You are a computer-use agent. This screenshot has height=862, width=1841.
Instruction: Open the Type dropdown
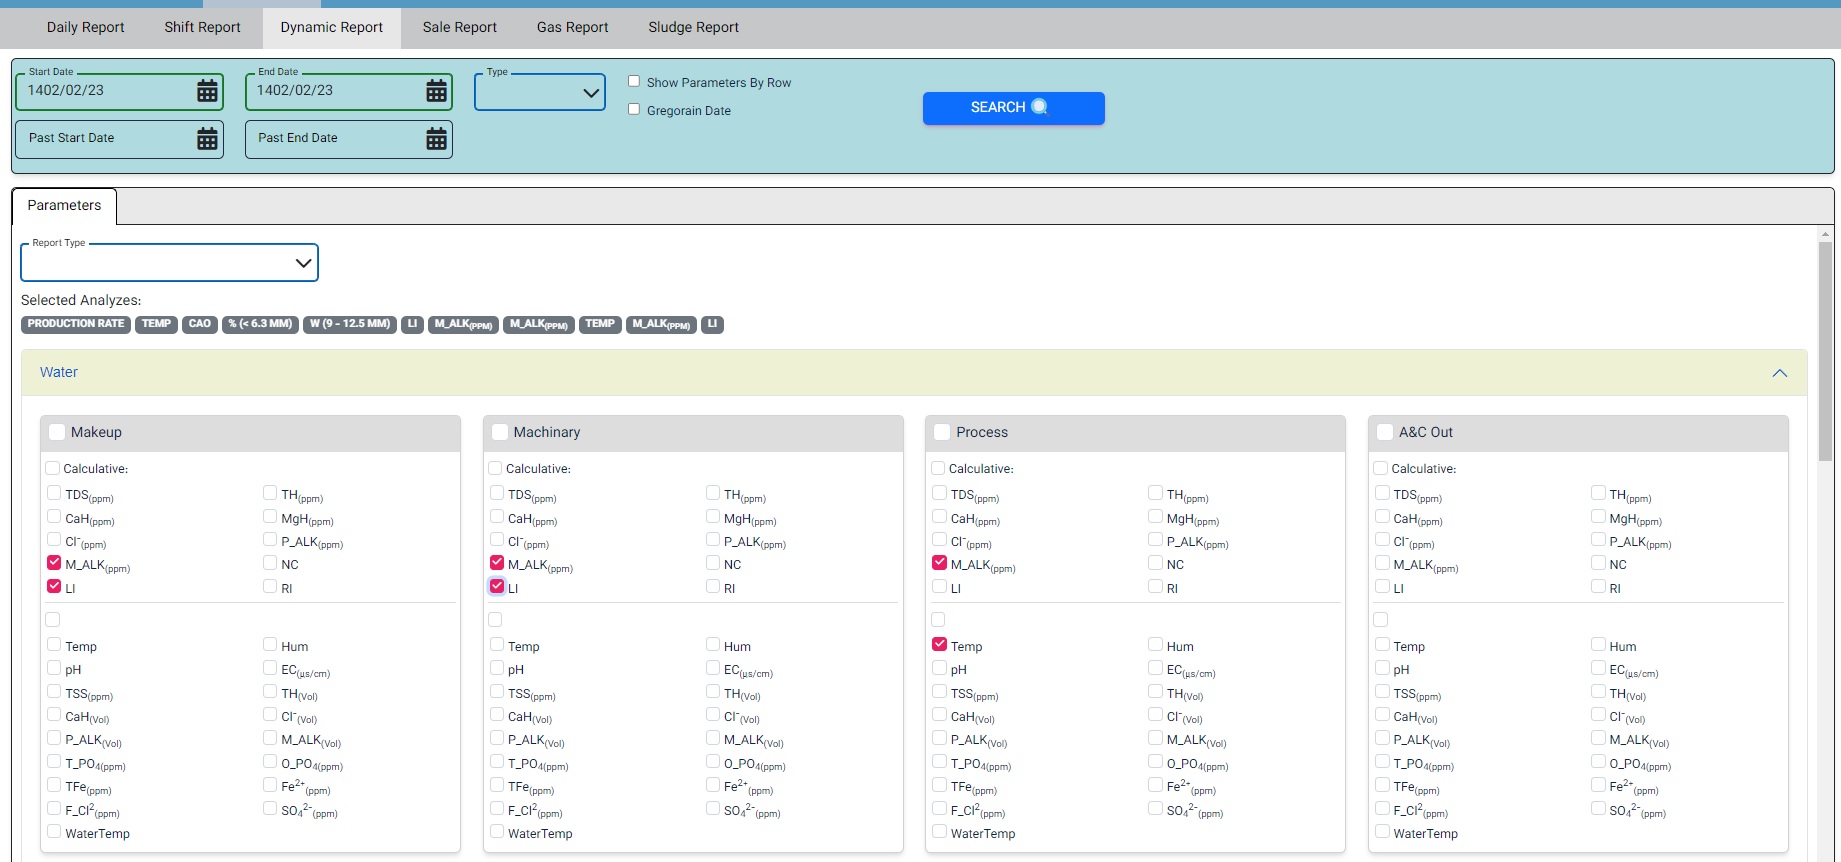click(540, 92)
